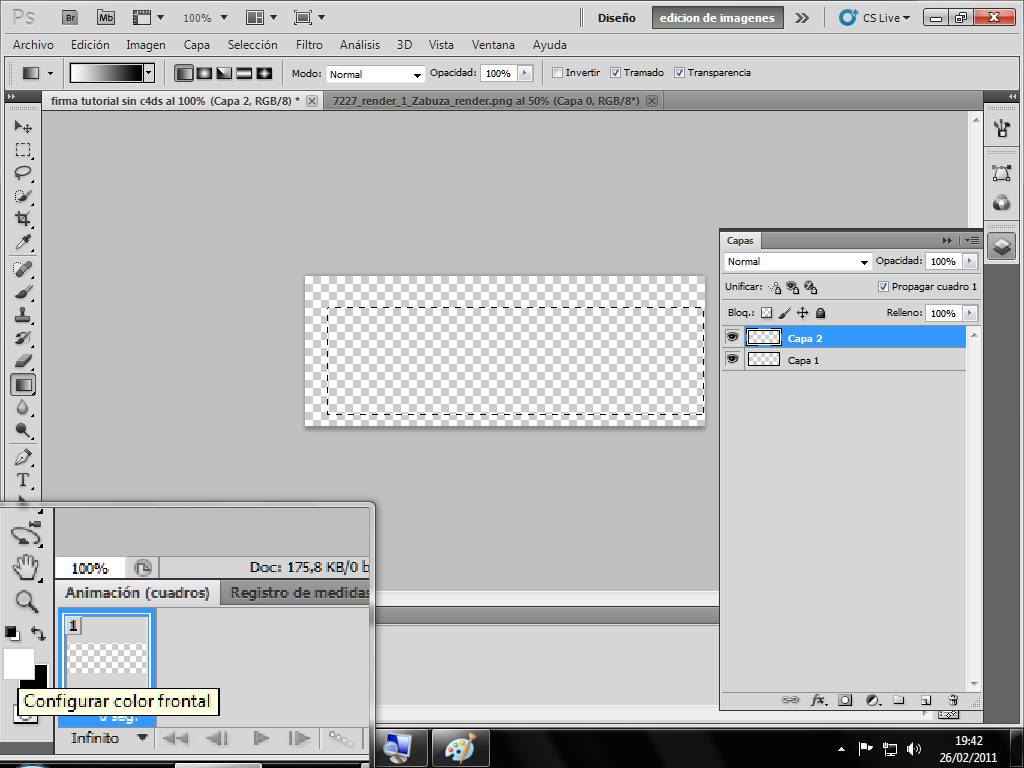This screenshot has width=1024, height=768.
Task: Select the Gradient tool in toolbox
Action: tap(23, 385)
